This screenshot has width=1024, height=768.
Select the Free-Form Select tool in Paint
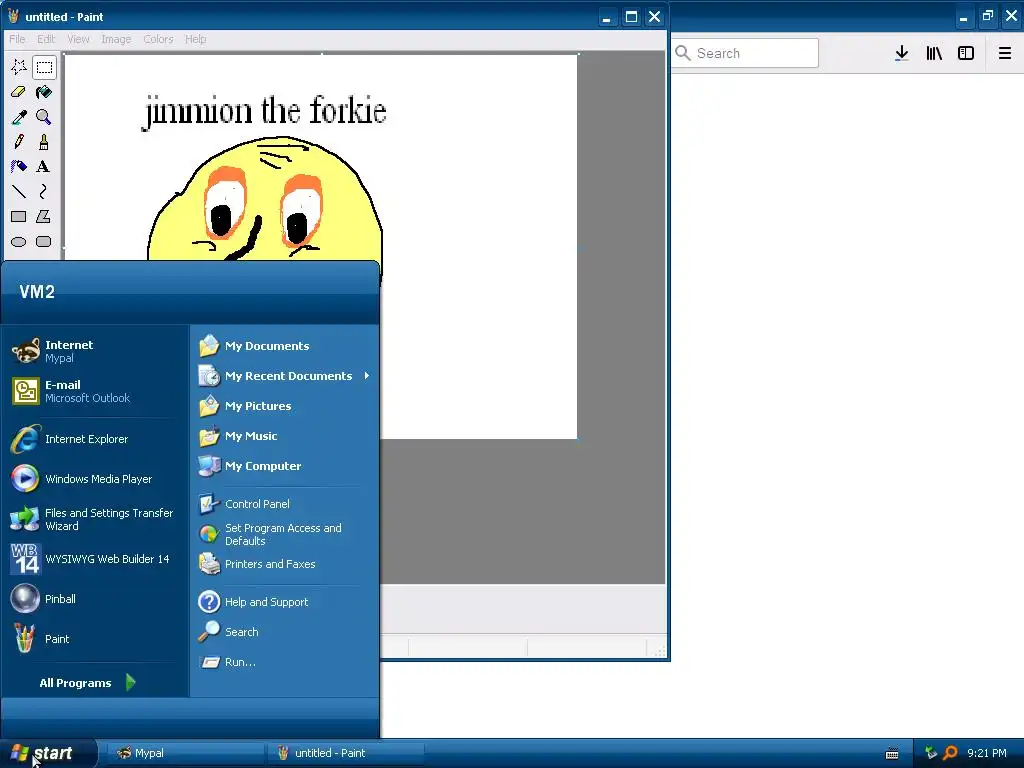tap(18, 67)
